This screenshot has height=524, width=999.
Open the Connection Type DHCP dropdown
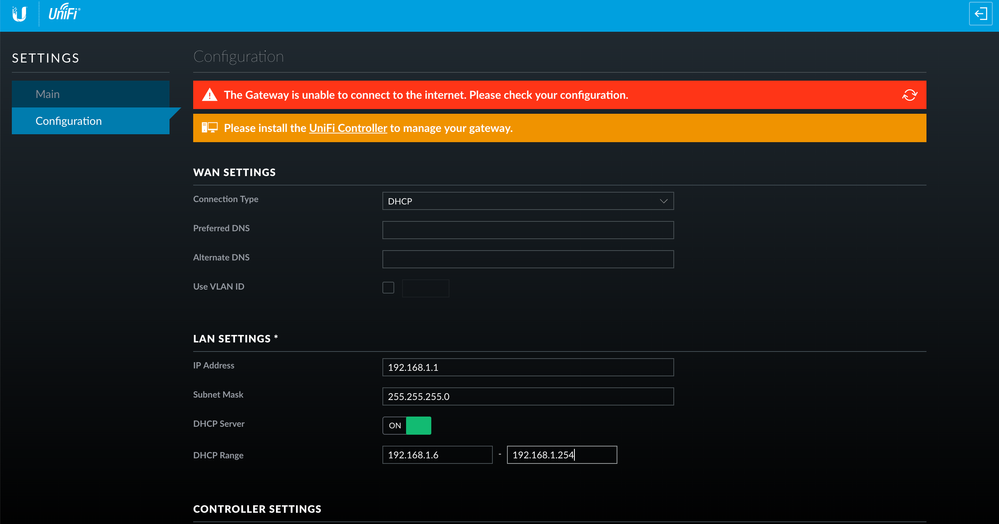[x=528, y=201]
